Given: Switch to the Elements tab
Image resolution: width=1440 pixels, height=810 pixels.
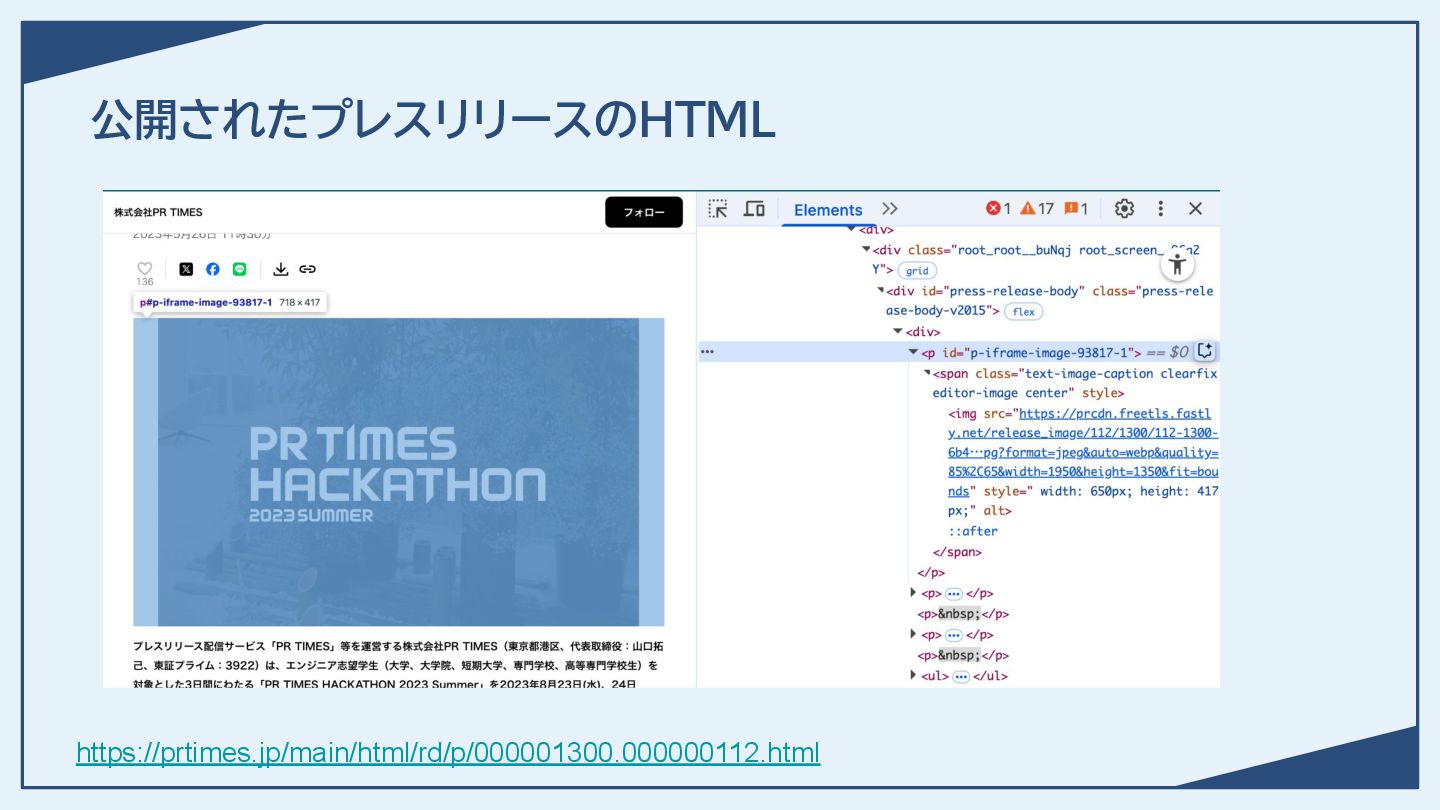Looking at the screenshot, I should (828, 210).
